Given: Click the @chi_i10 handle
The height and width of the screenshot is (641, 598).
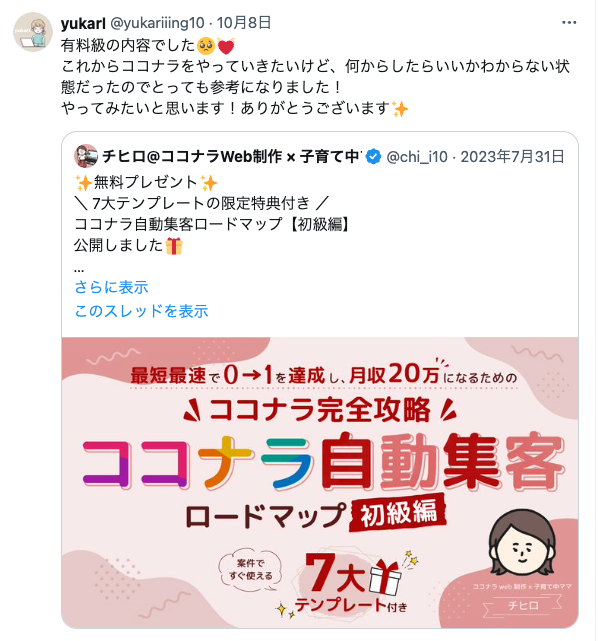Looking at the screenshot, I should click(417, 157).
